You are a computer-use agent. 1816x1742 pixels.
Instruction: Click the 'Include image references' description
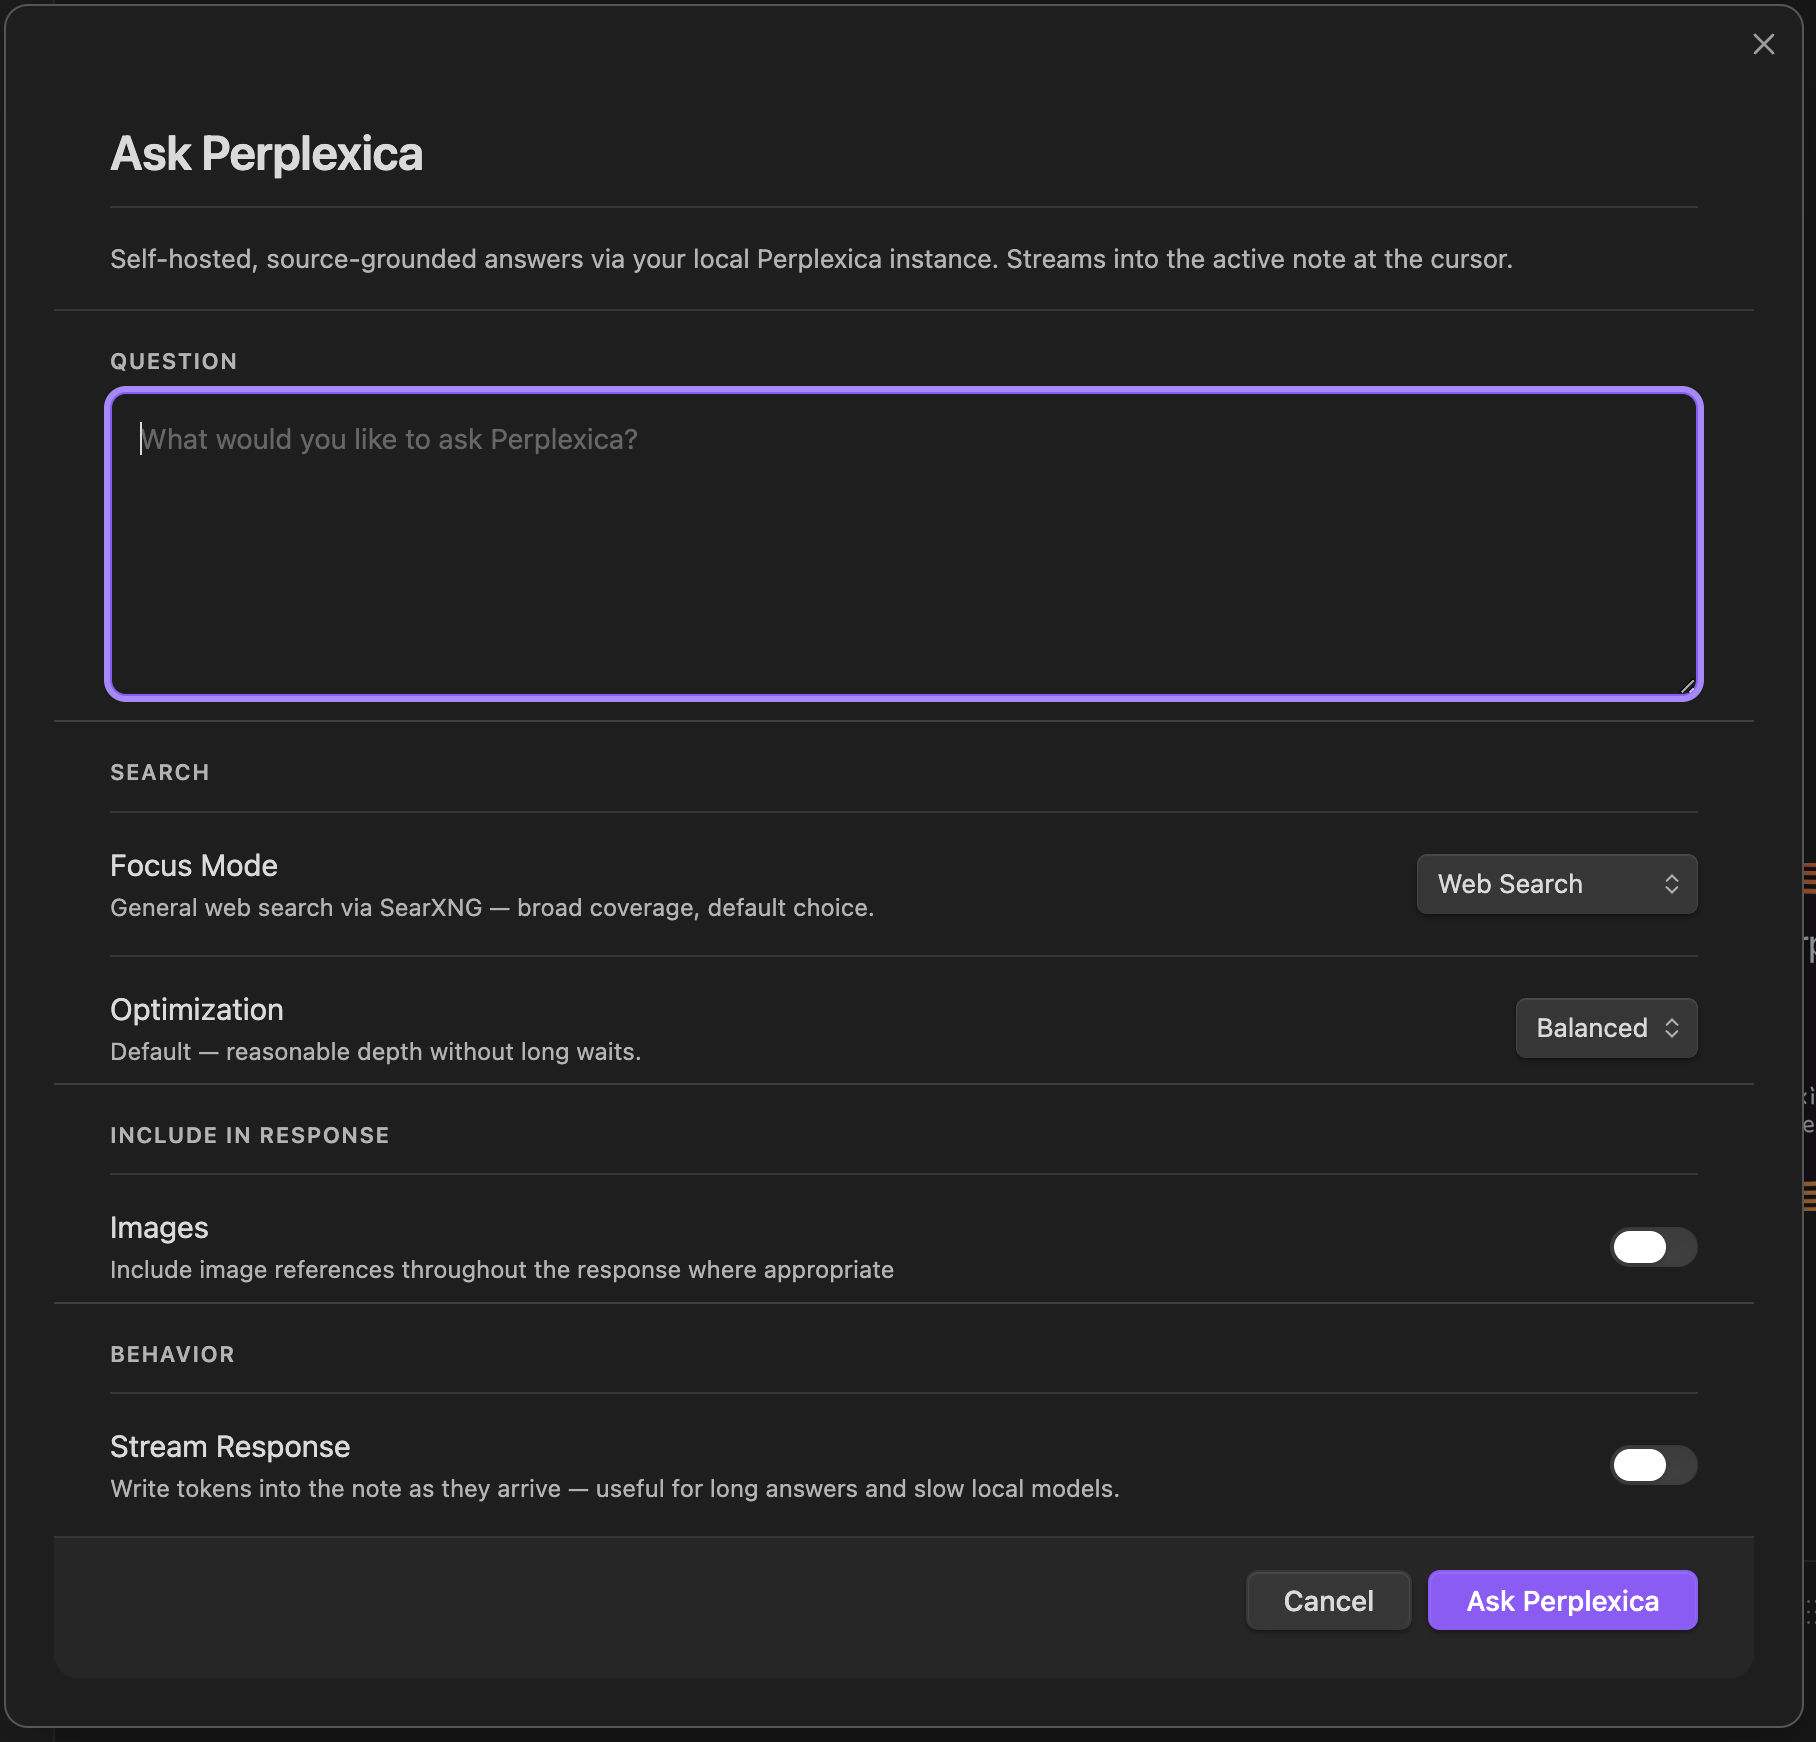pos(502,1270)
